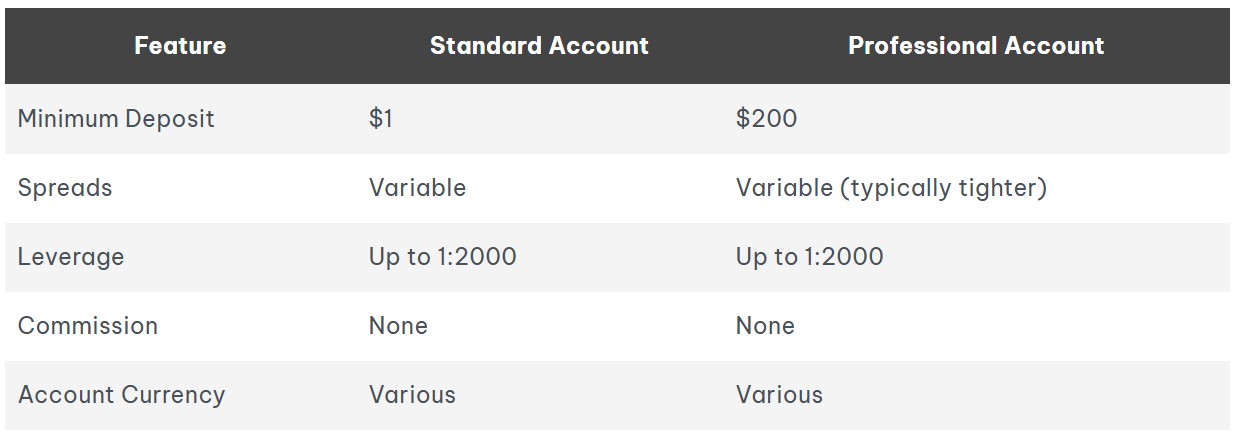Click the $1 minimum deposit value
Screen dimensions: 1238x448
(x=381, y=119)
